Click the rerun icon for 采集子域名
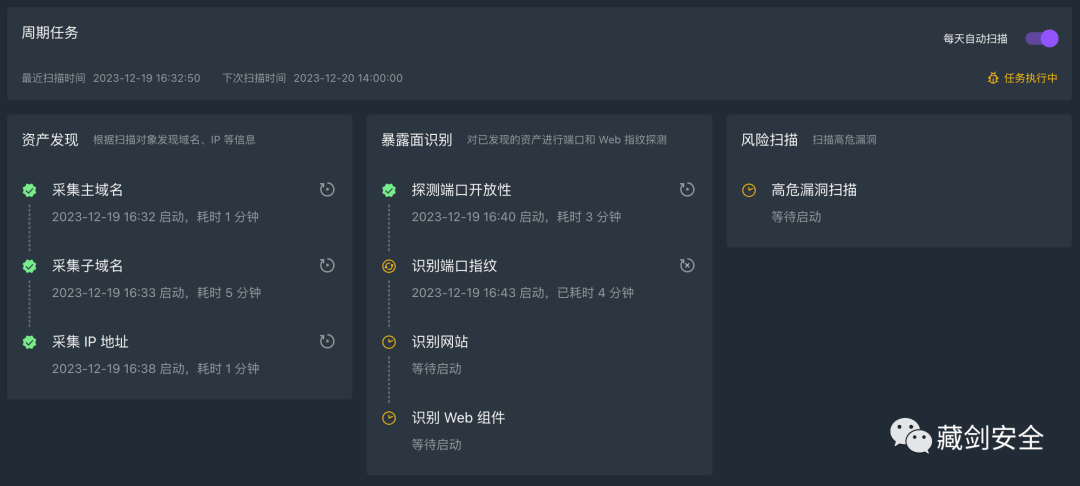Screen dimensions: 1080x486 click(327, 266)
